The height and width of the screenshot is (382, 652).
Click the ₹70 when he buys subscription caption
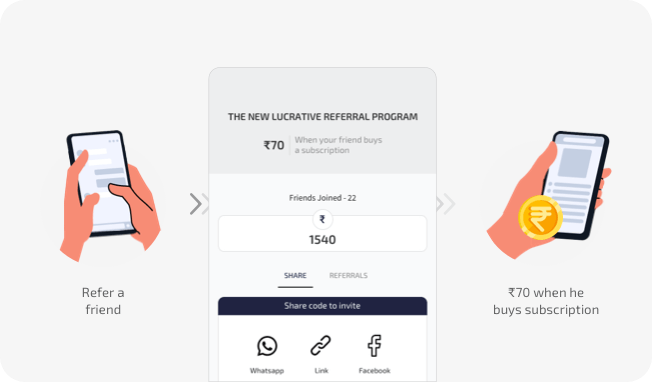point(546,301)
